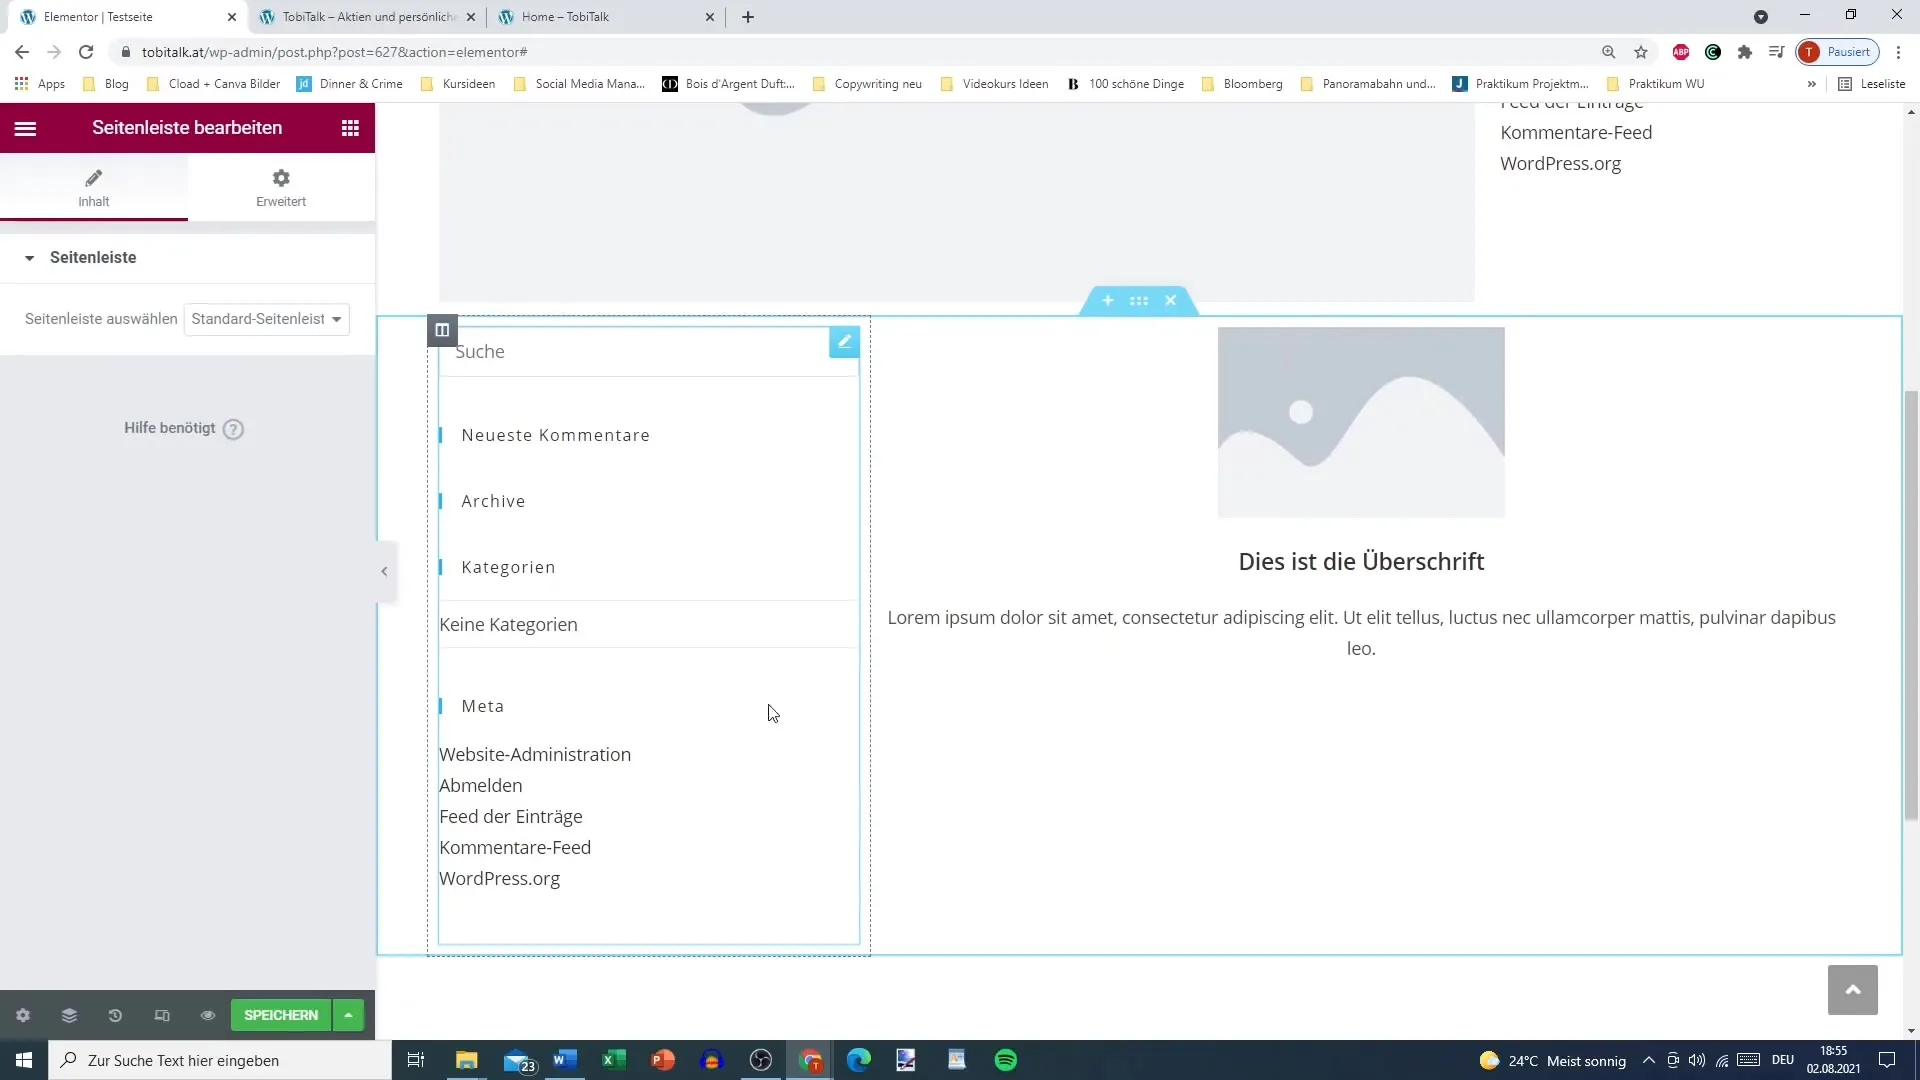Click the Feed der Einträge link
Image resolution: width=1920 pixels, height=1080 pixels.
pyautogui.click(x=511, y=817)
